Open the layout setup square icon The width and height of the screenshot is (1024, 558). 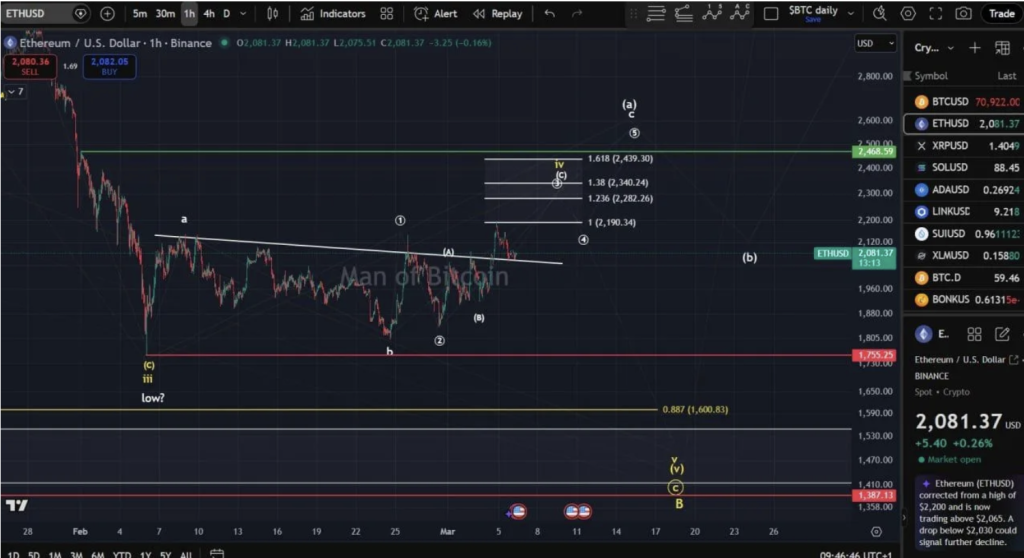coord(771,13)
